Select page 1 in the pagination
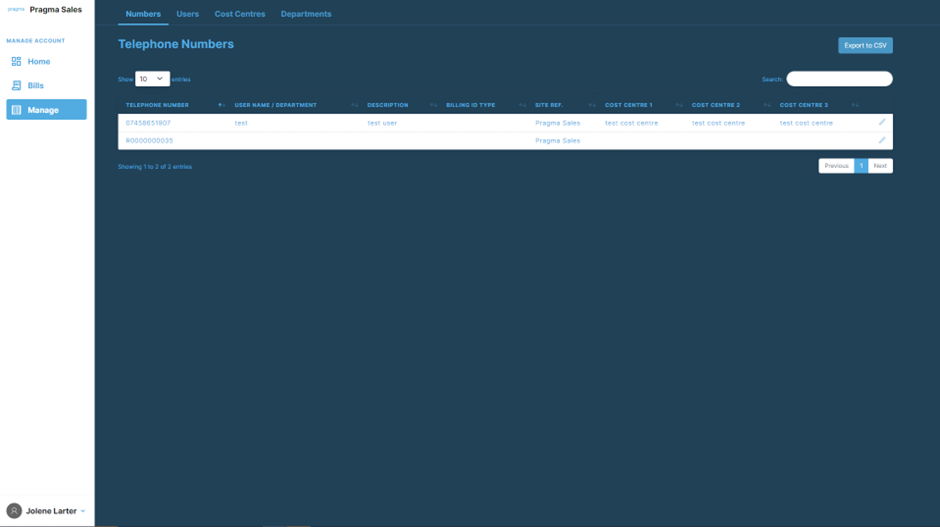The width and height of the screenshot is (940, 527). click(861, 166)
